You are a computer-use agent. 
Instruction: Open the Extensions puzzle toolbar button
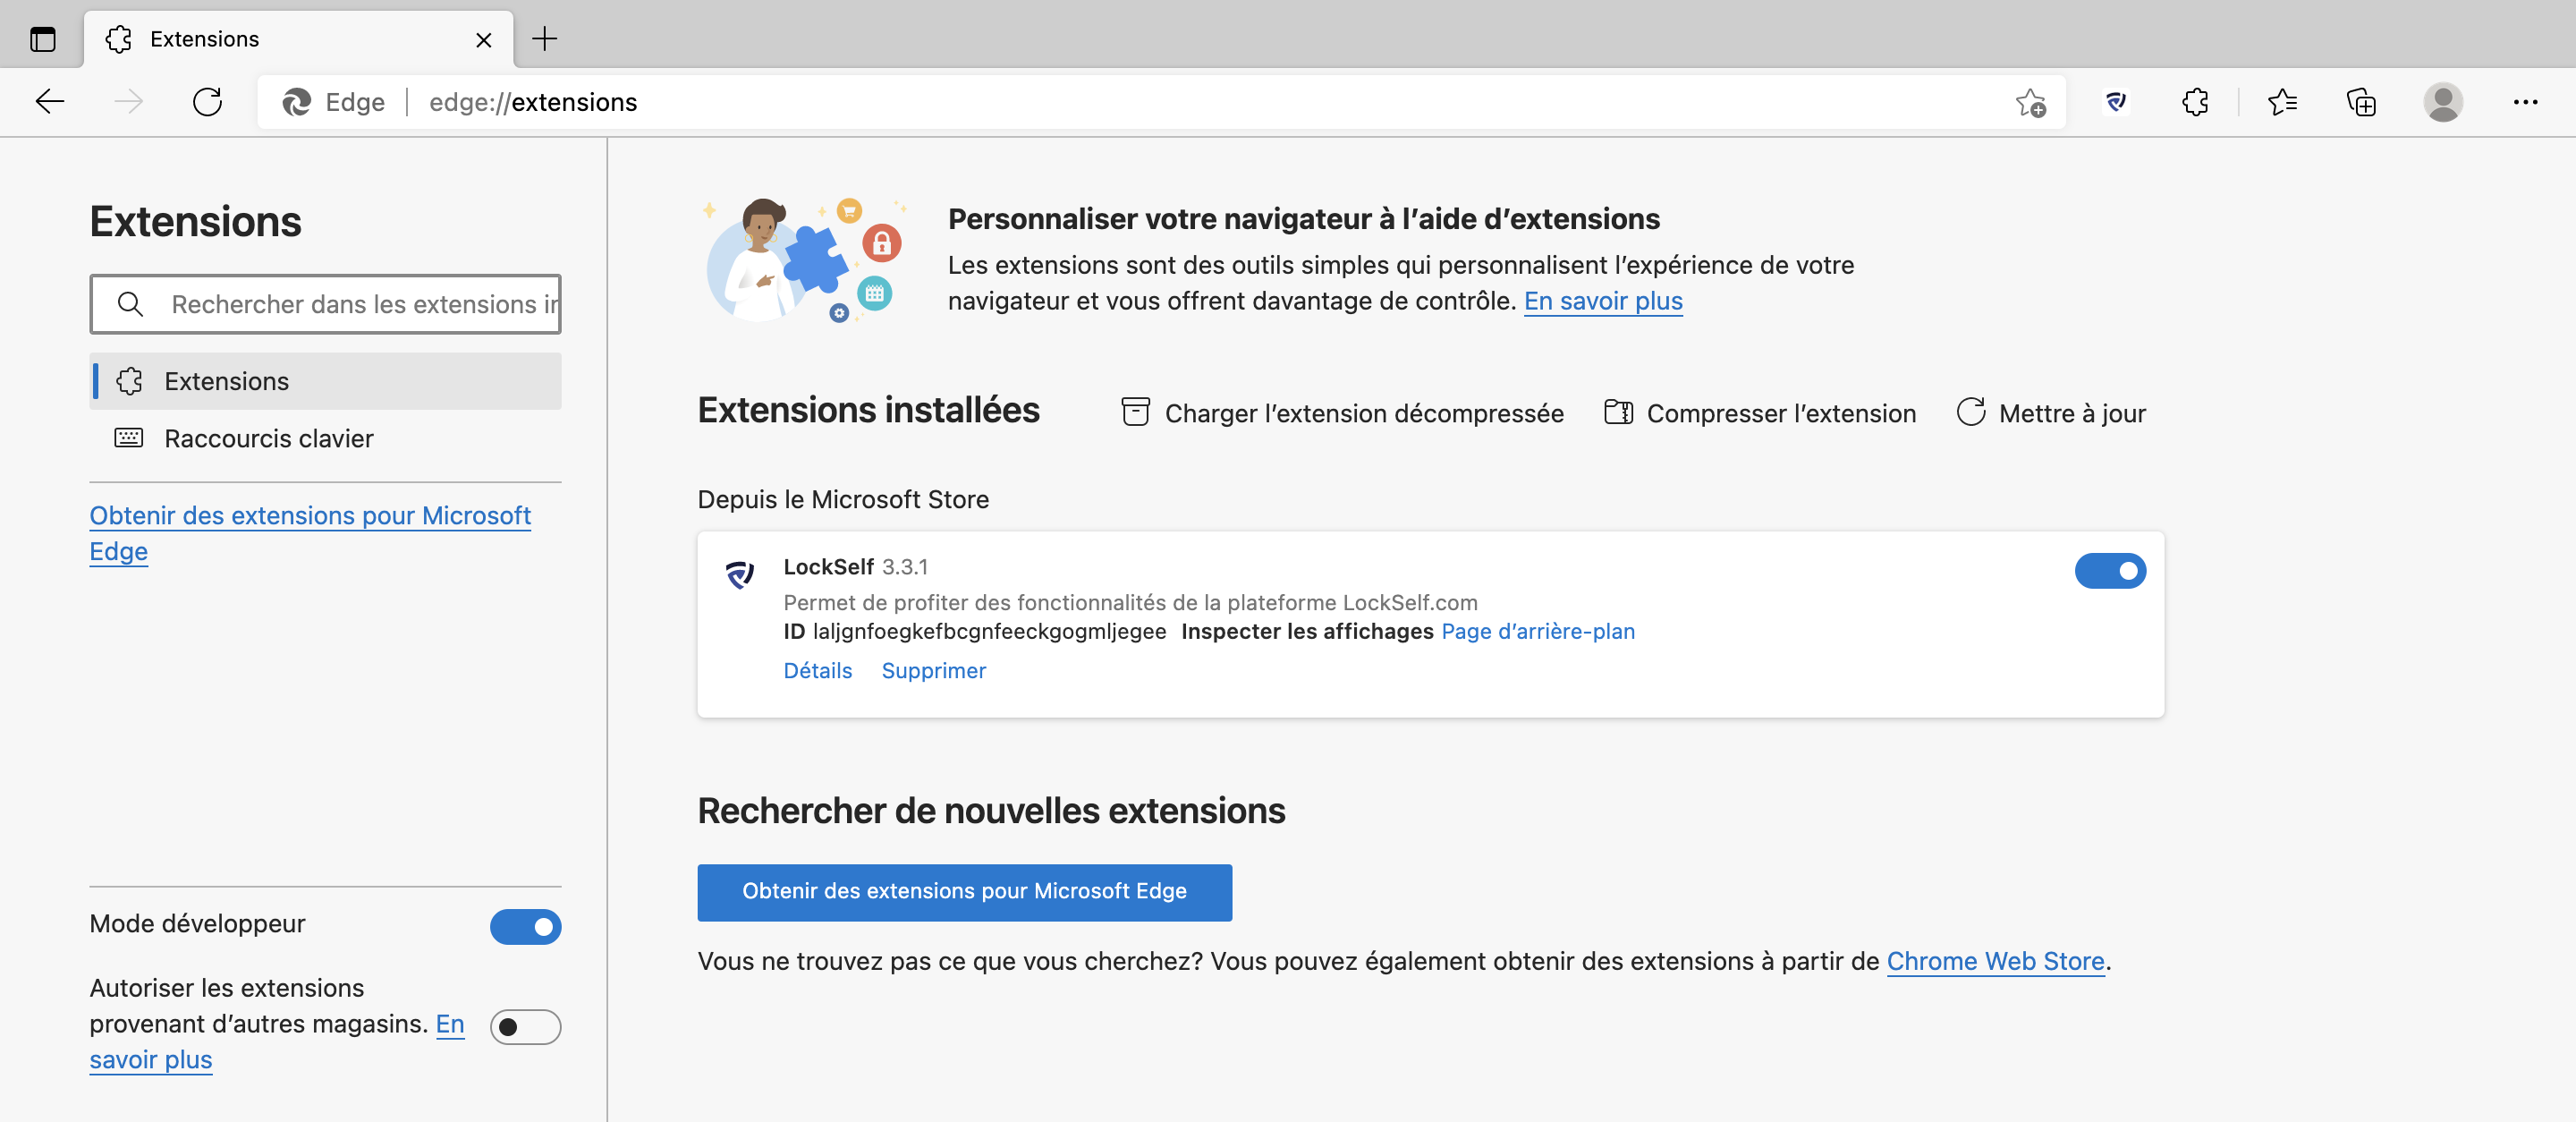2195,102
